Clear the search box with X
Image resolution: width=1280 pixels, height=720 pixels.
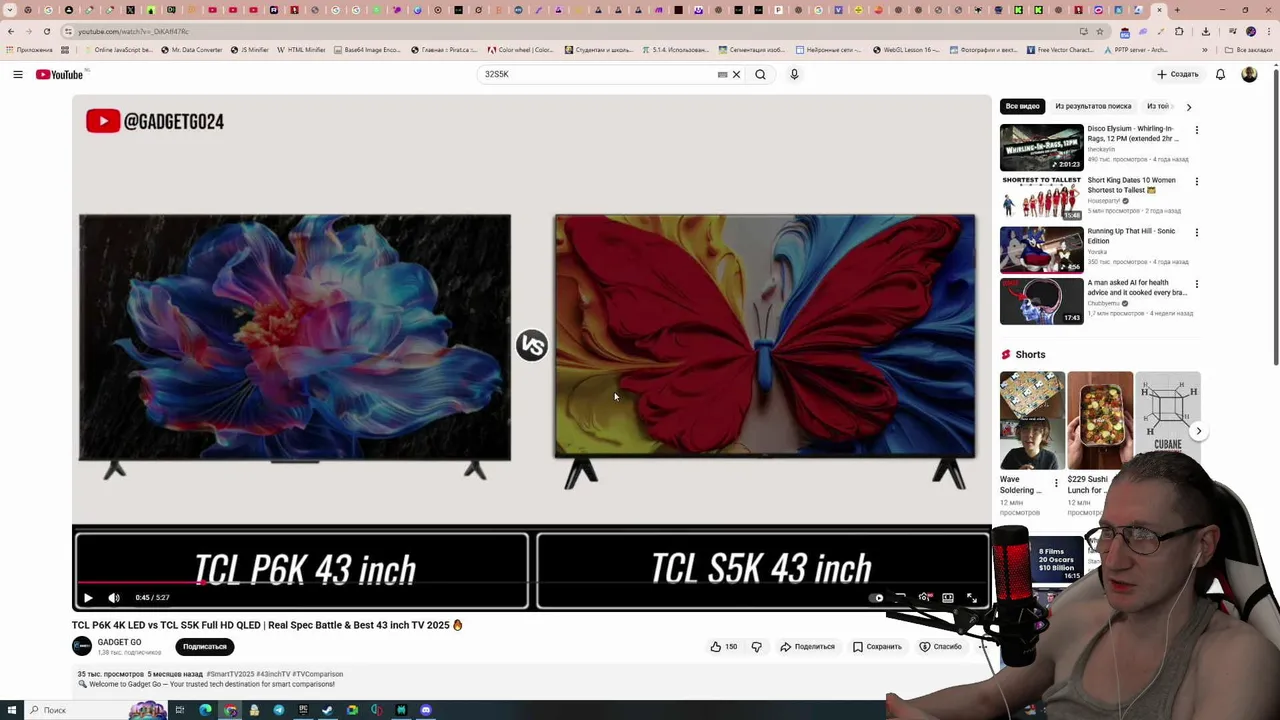coord(736,74)
